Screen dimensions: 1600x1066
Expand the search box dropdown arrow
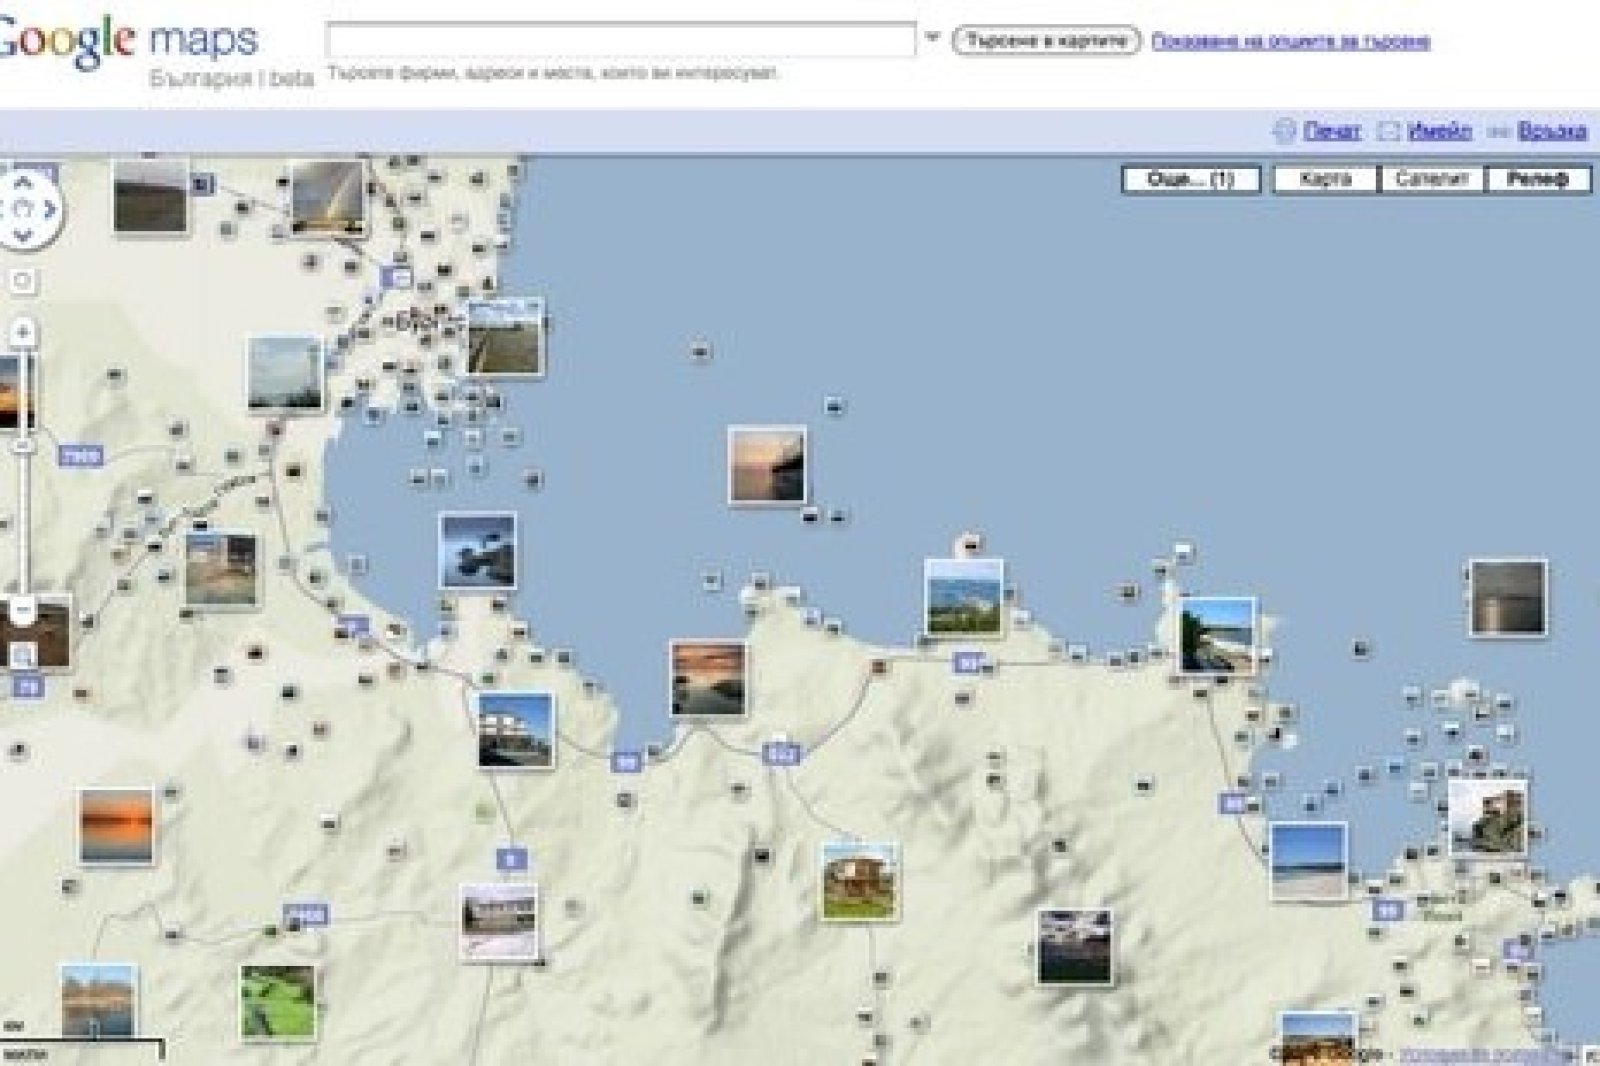932,39
